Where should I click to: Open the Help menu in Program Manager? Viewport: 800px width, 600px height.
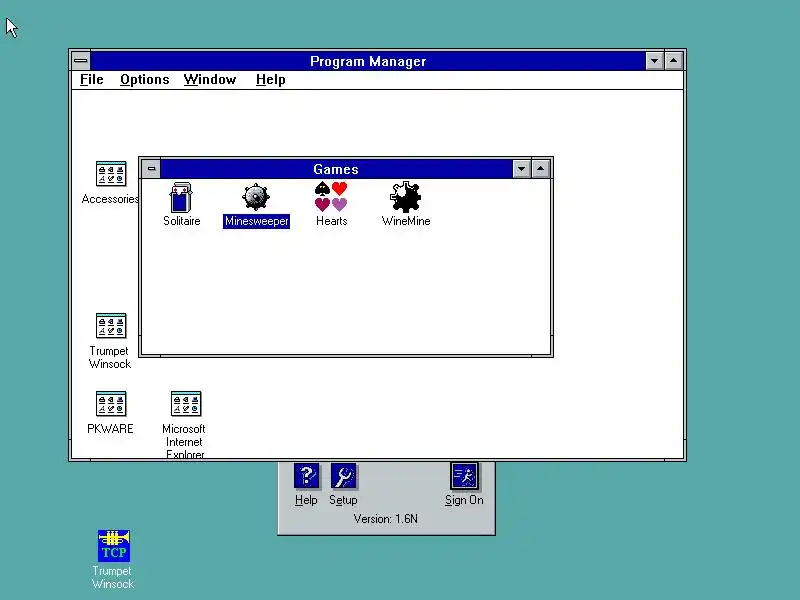point(270,80)
